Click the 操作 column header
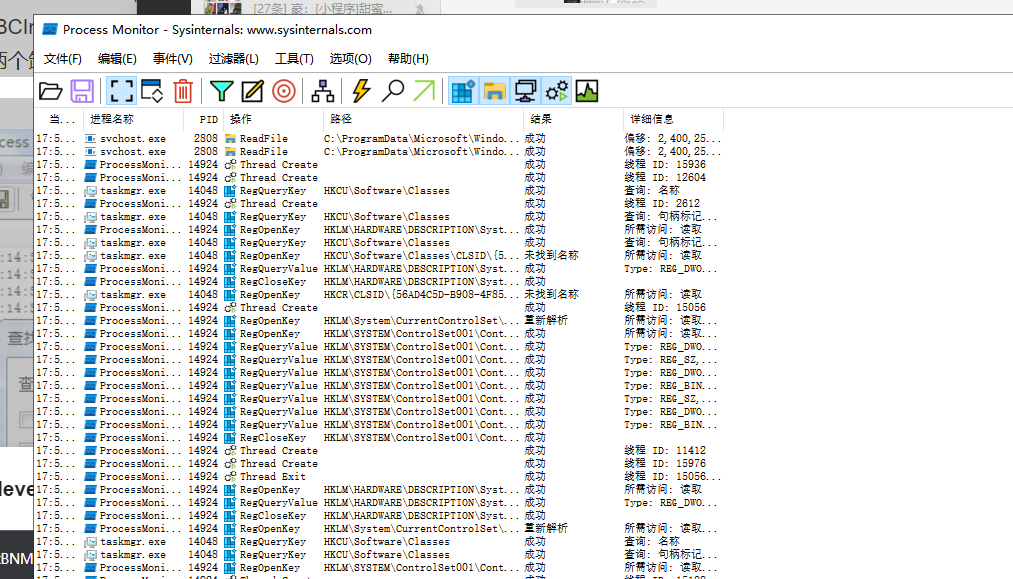 click(274, 119)
